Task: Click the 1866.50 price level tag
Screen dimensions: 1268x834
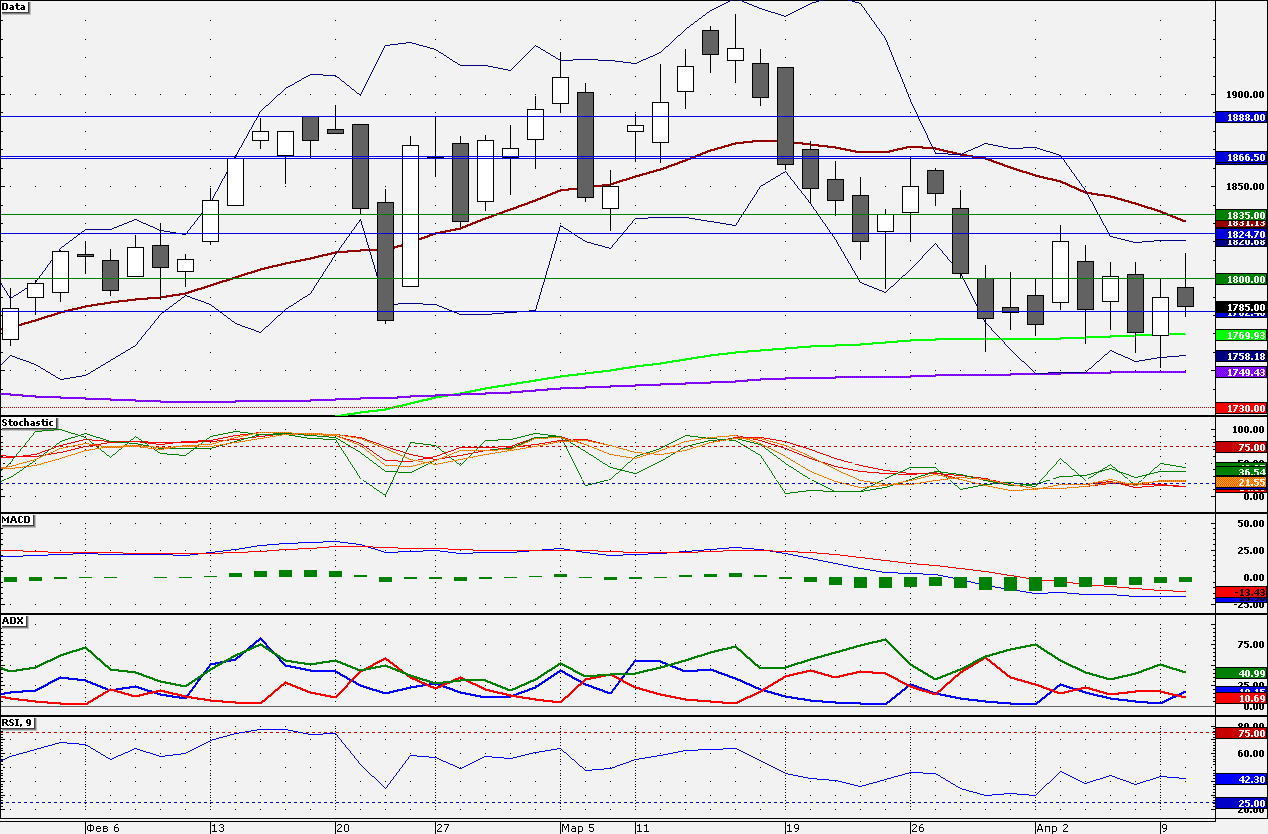Action: [x=1241, y=158]
